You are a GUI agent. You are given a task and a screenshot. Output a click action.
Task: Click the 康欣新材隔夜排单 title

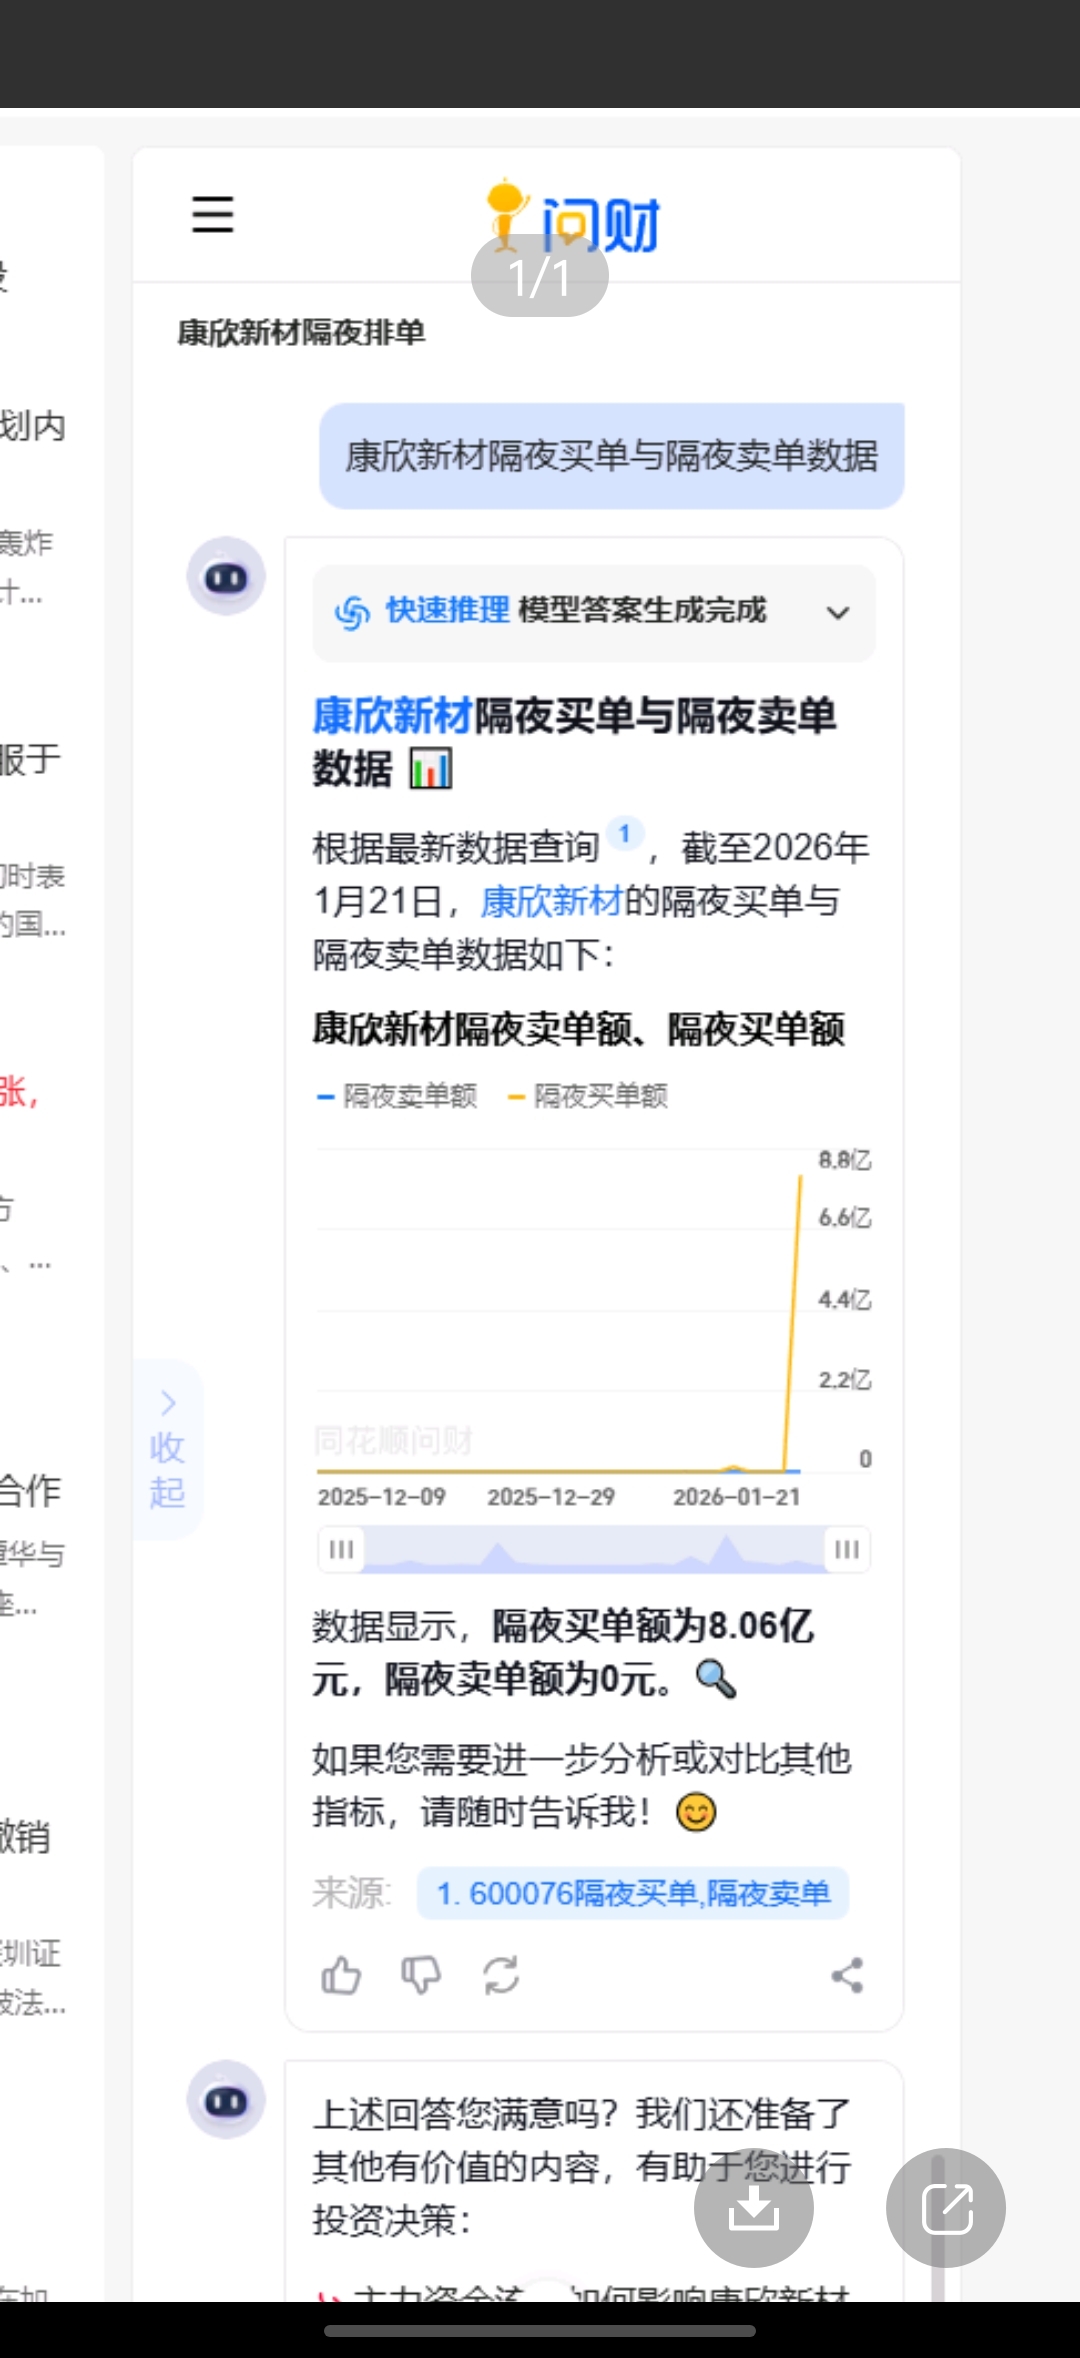click(301, 332)
